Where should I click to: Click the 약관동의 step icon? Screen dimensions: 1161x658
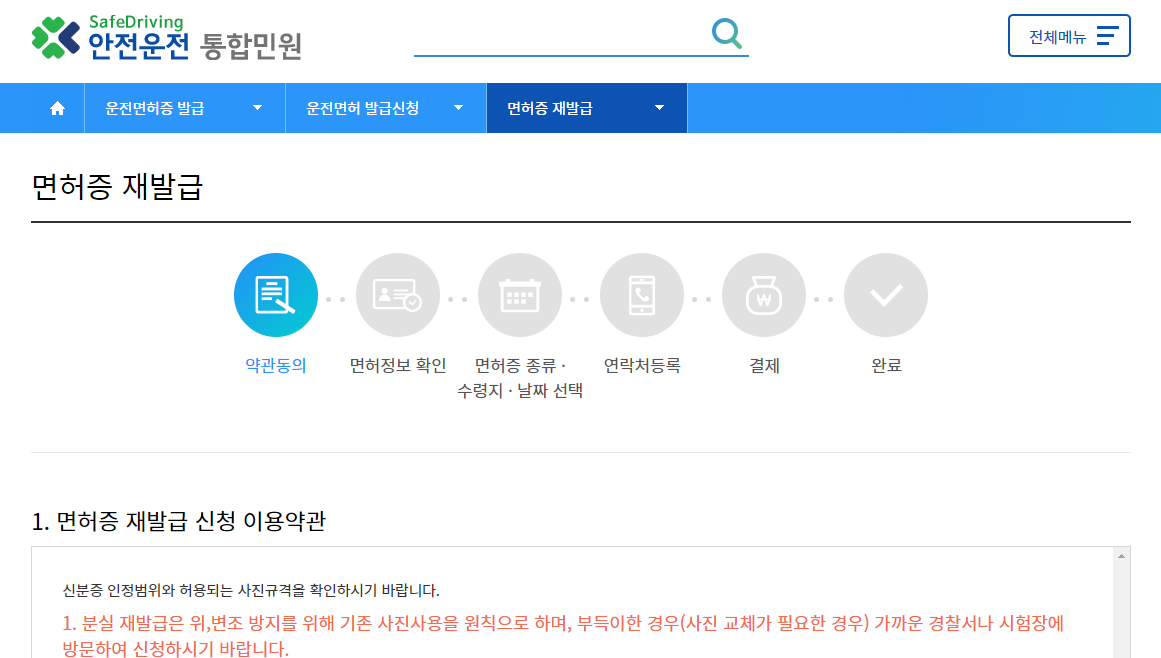(275, 294)
